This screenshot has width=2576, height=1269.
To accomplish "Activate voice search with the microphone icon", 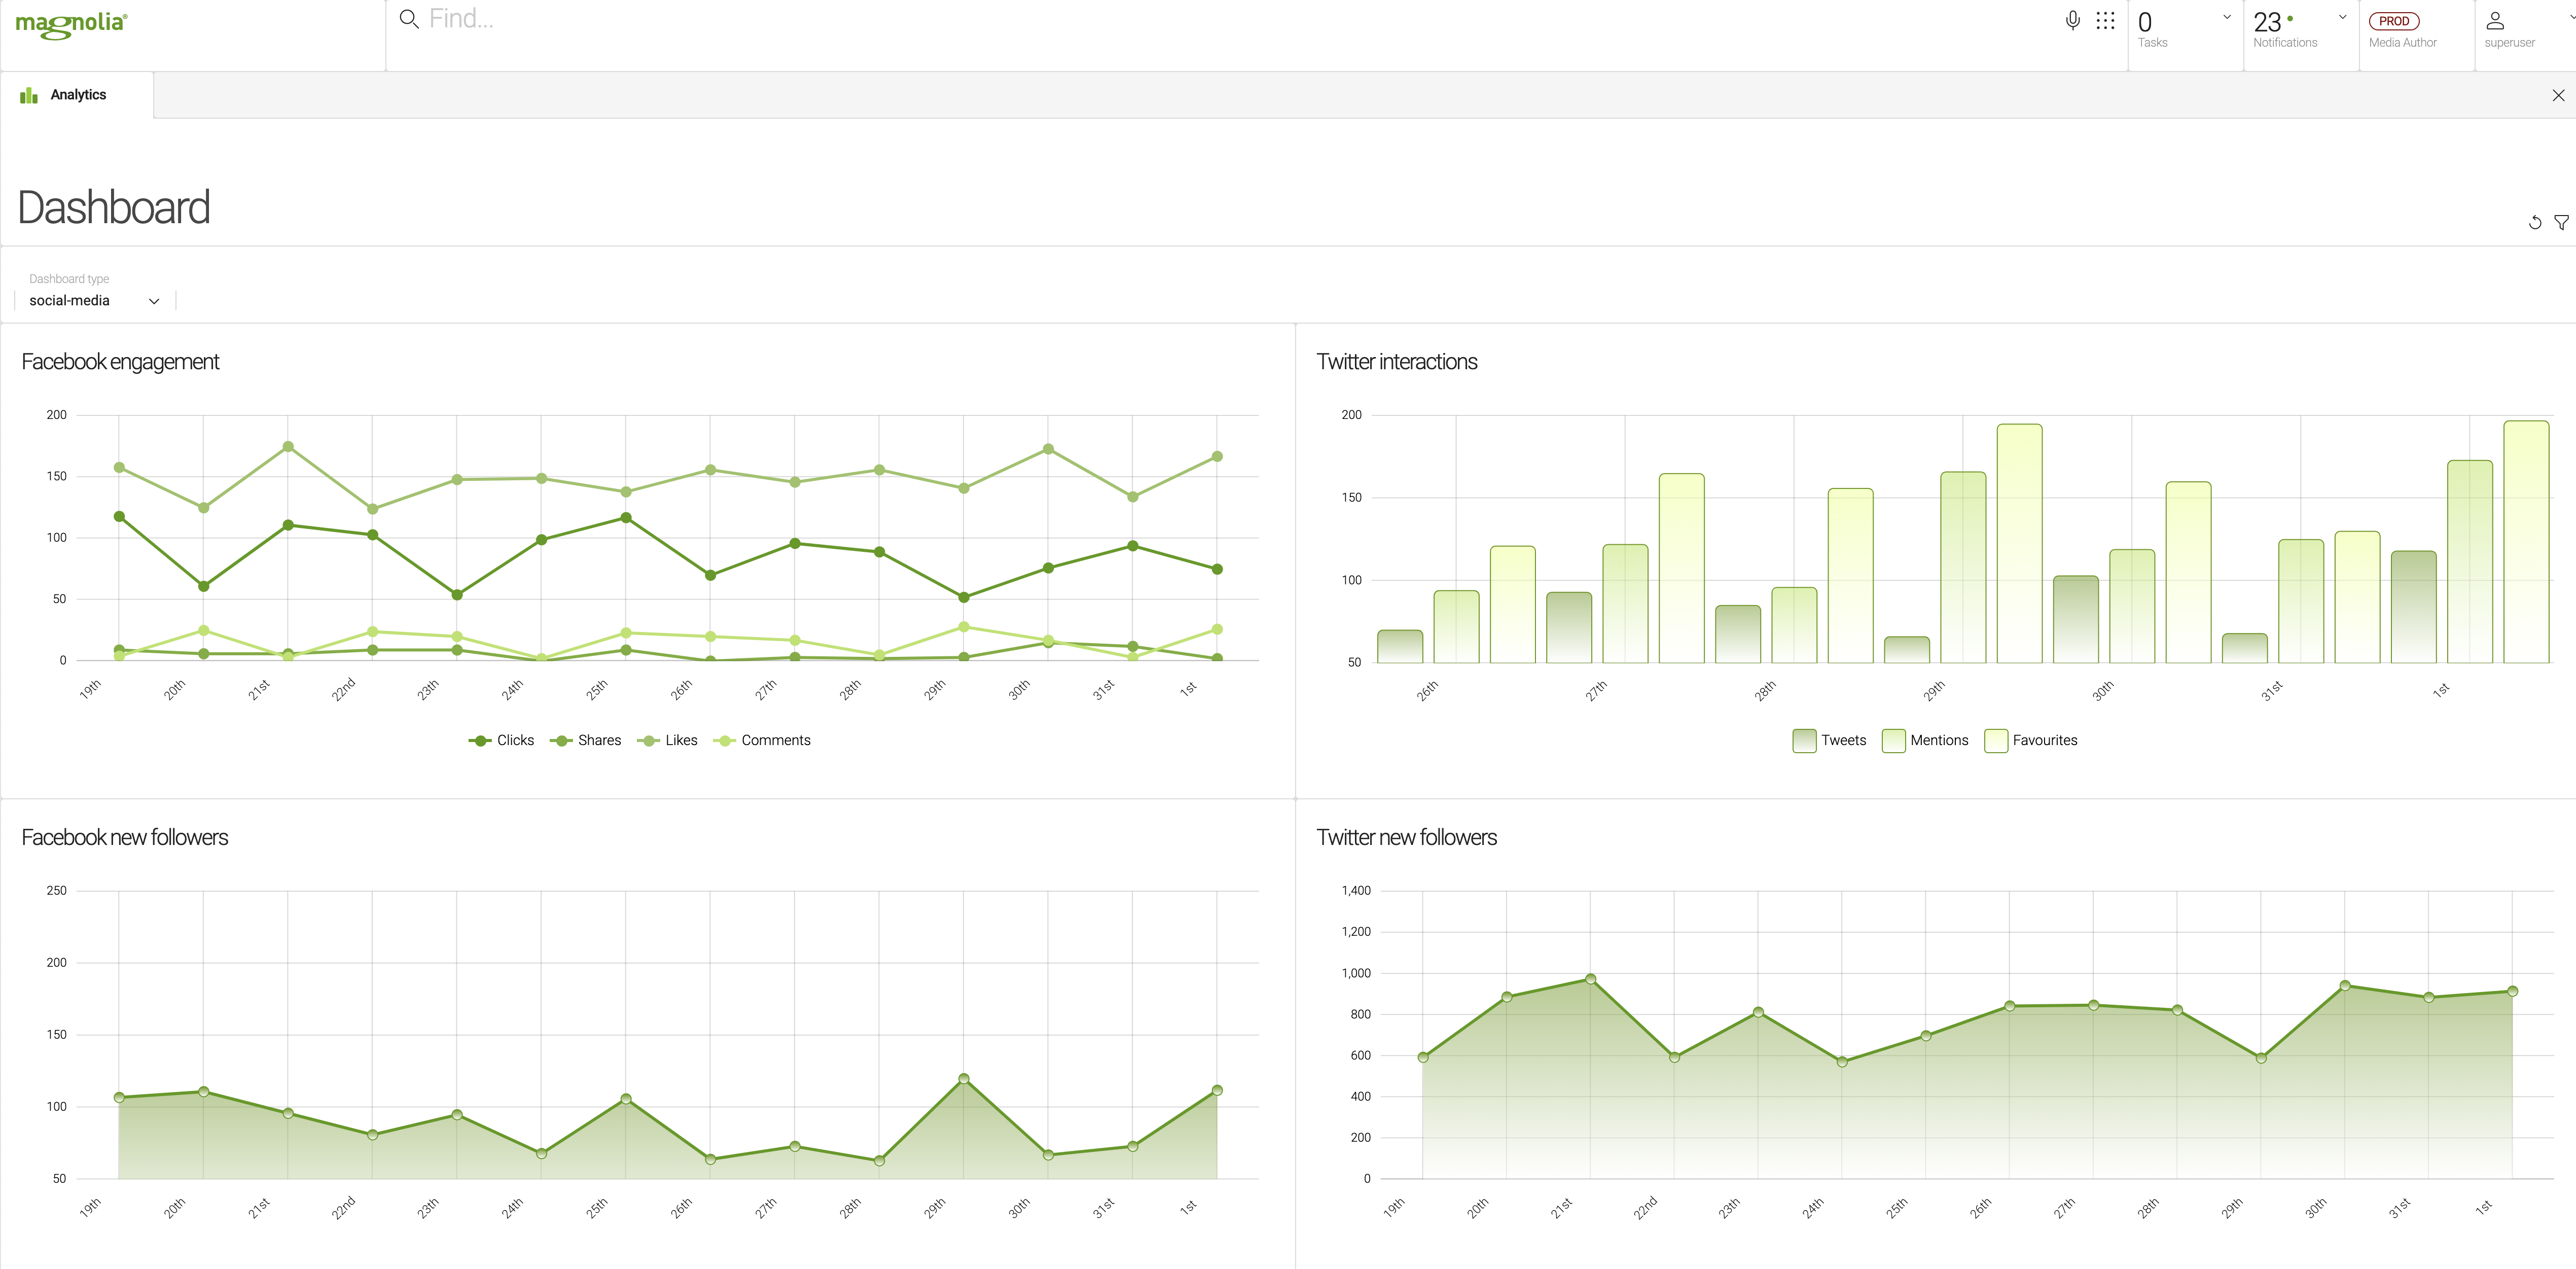I will (2072, 19).
